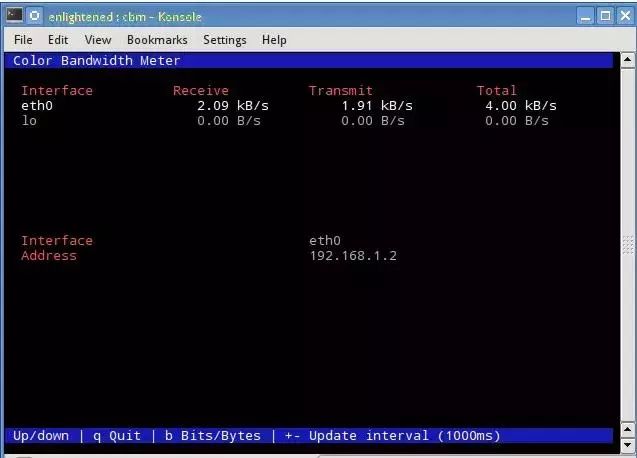Close the Konsole window
The width and height of the screenshot is (637, 458).
pos(625,16)
